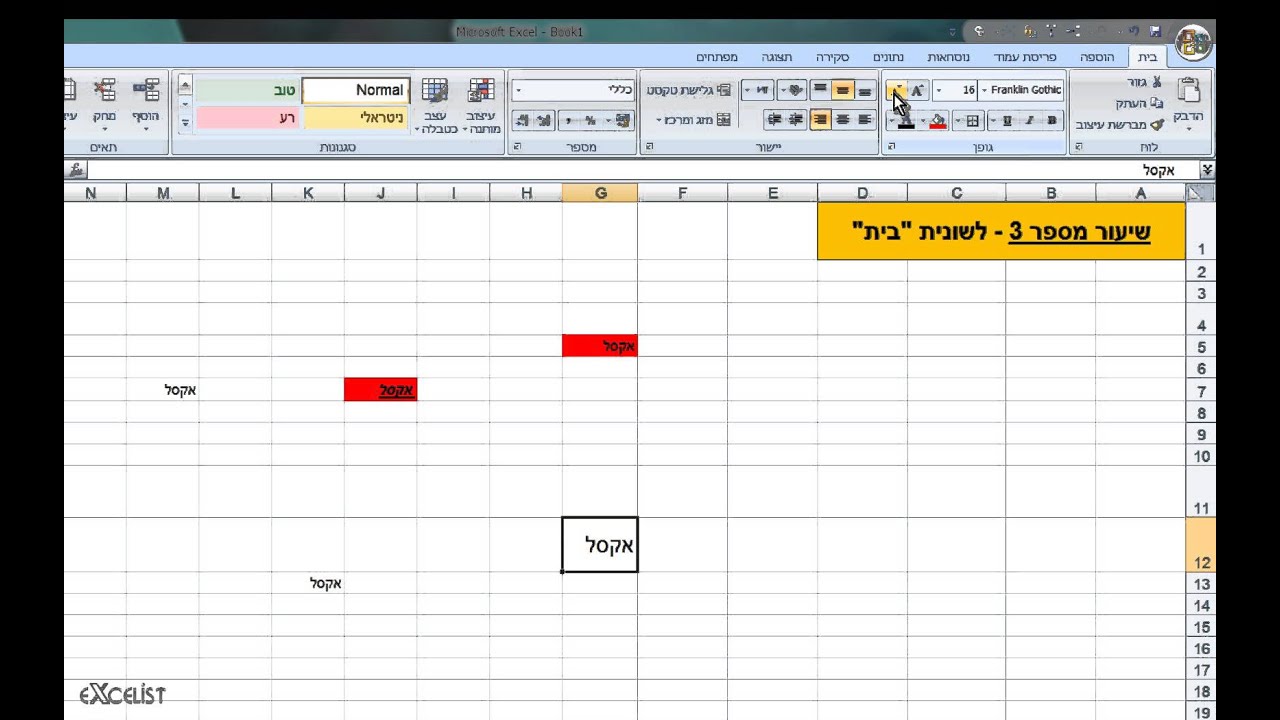Expand the formula bar
Image resolution: width=1280 pixels, height=720 pixels.
coord(1207,170)
